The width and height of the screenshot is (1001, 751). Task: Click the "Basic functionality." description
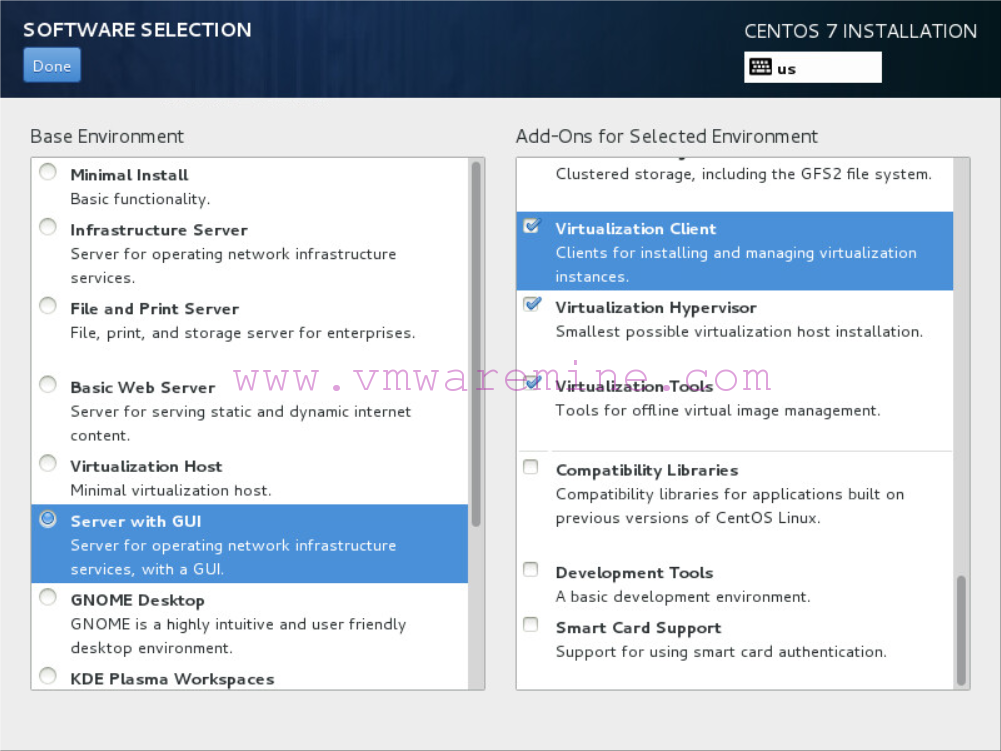(x=140, y=199)
